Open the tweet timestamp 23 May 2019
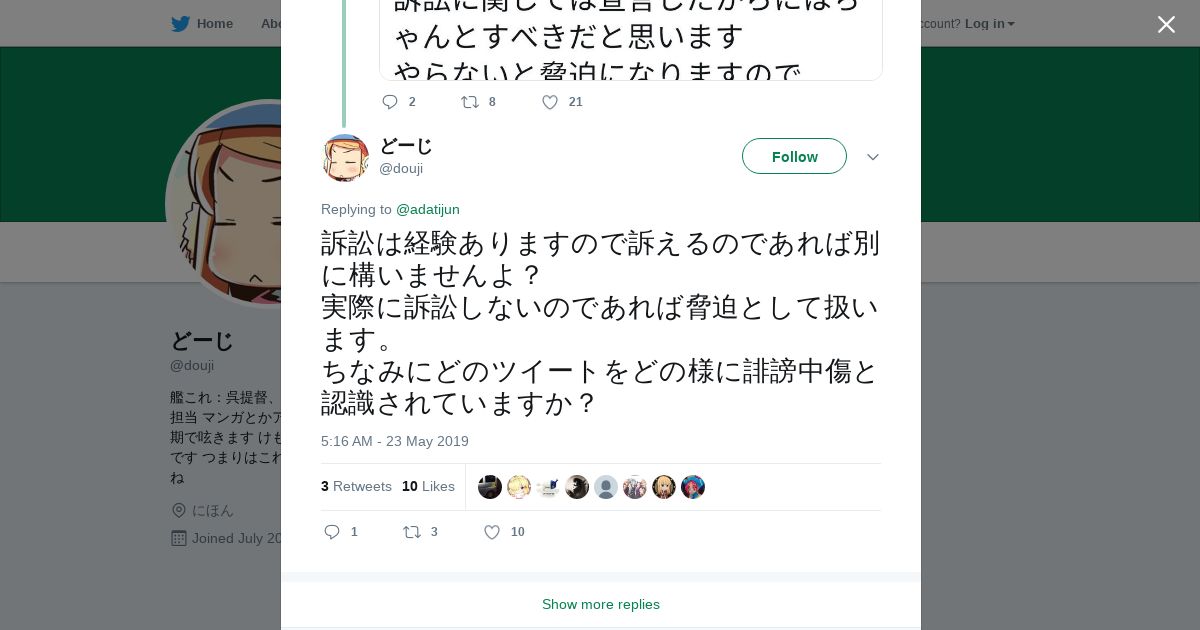 (x=394, y=441)
